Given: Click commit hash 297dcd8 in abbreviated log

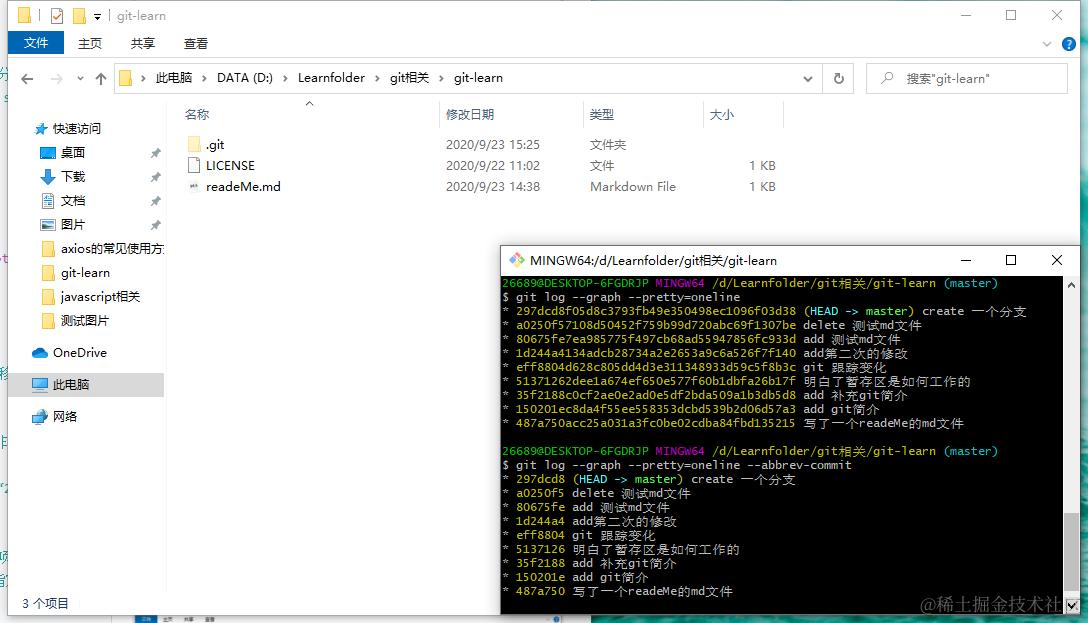Looking at the screenshot, I should coord(541,479).
